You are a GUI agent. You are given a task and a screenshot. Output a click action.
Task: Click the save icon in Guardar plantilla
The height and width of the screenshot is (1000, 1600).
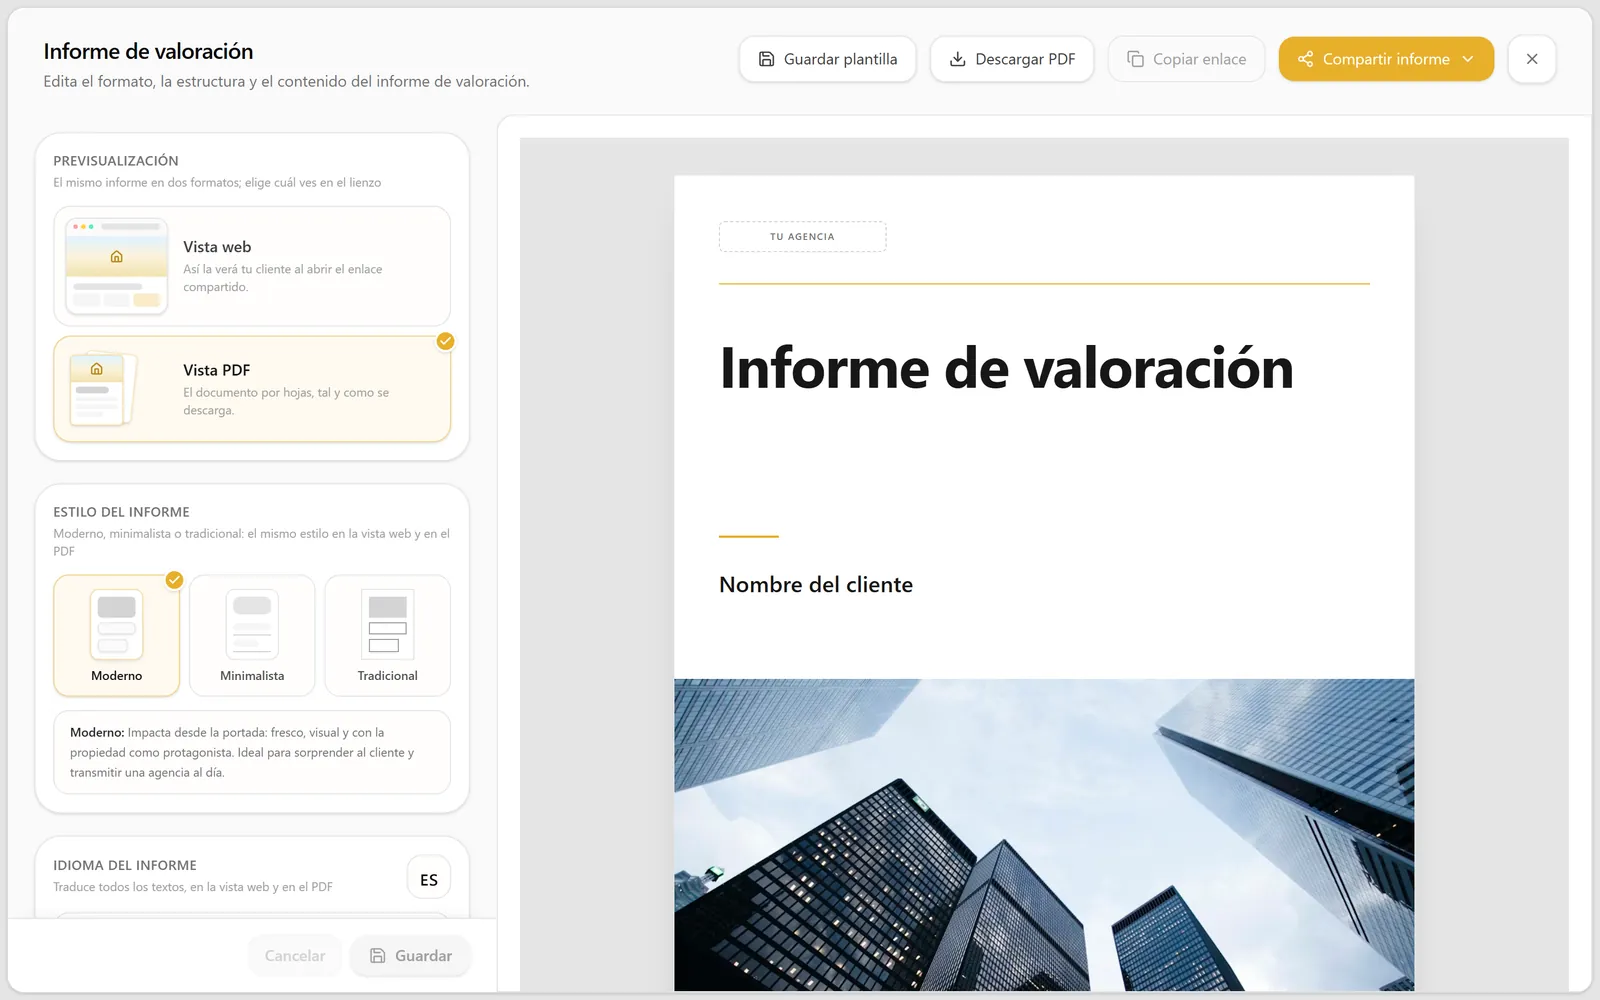coord(766,59)
